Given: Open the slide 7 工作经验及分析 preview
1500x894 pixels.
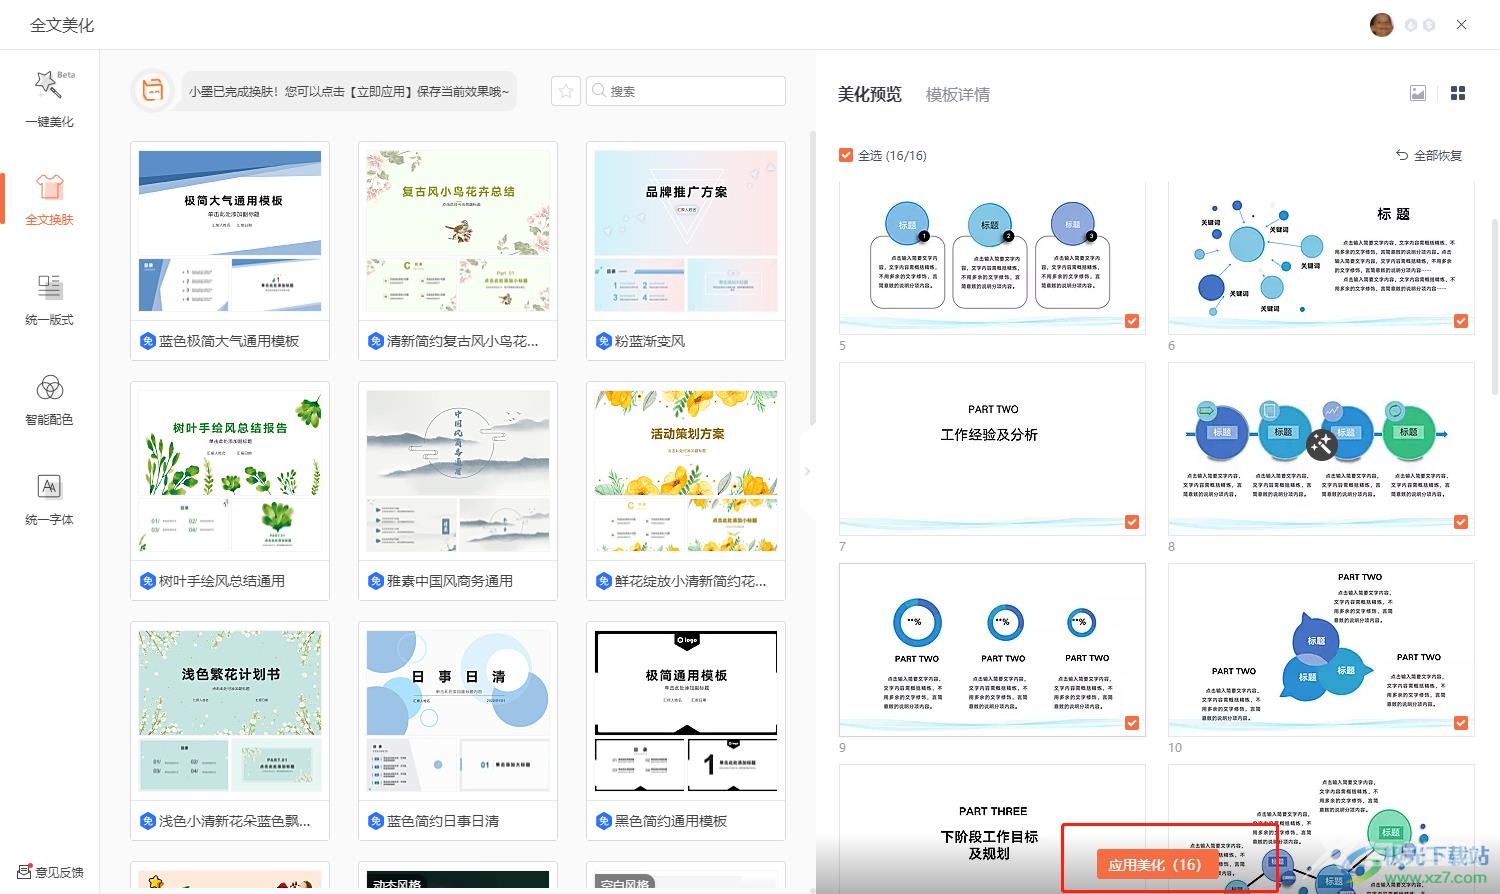Looking at the screenshot, I should pyautogui.click(x=992, y=448).
